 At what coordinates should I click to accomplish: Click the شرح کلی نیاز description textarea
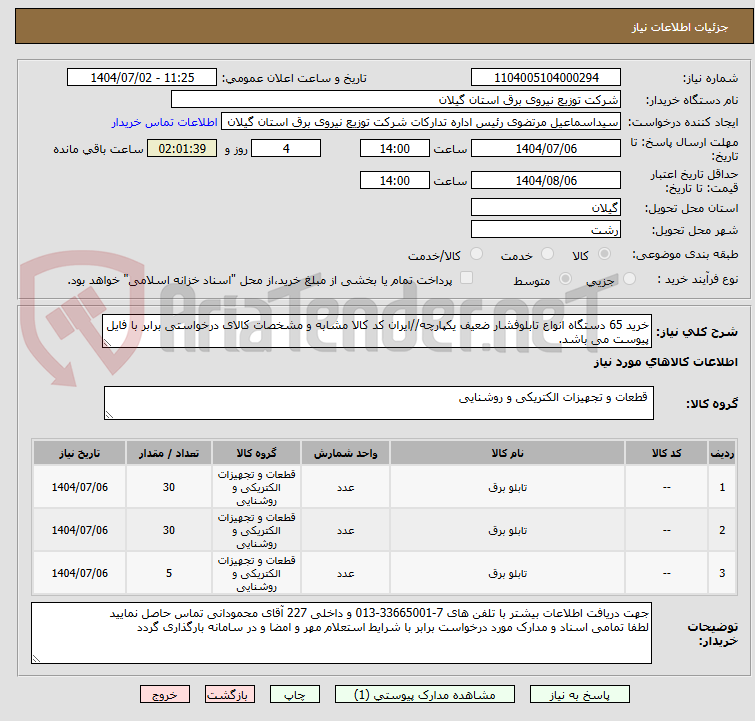(x=377, y=331)
